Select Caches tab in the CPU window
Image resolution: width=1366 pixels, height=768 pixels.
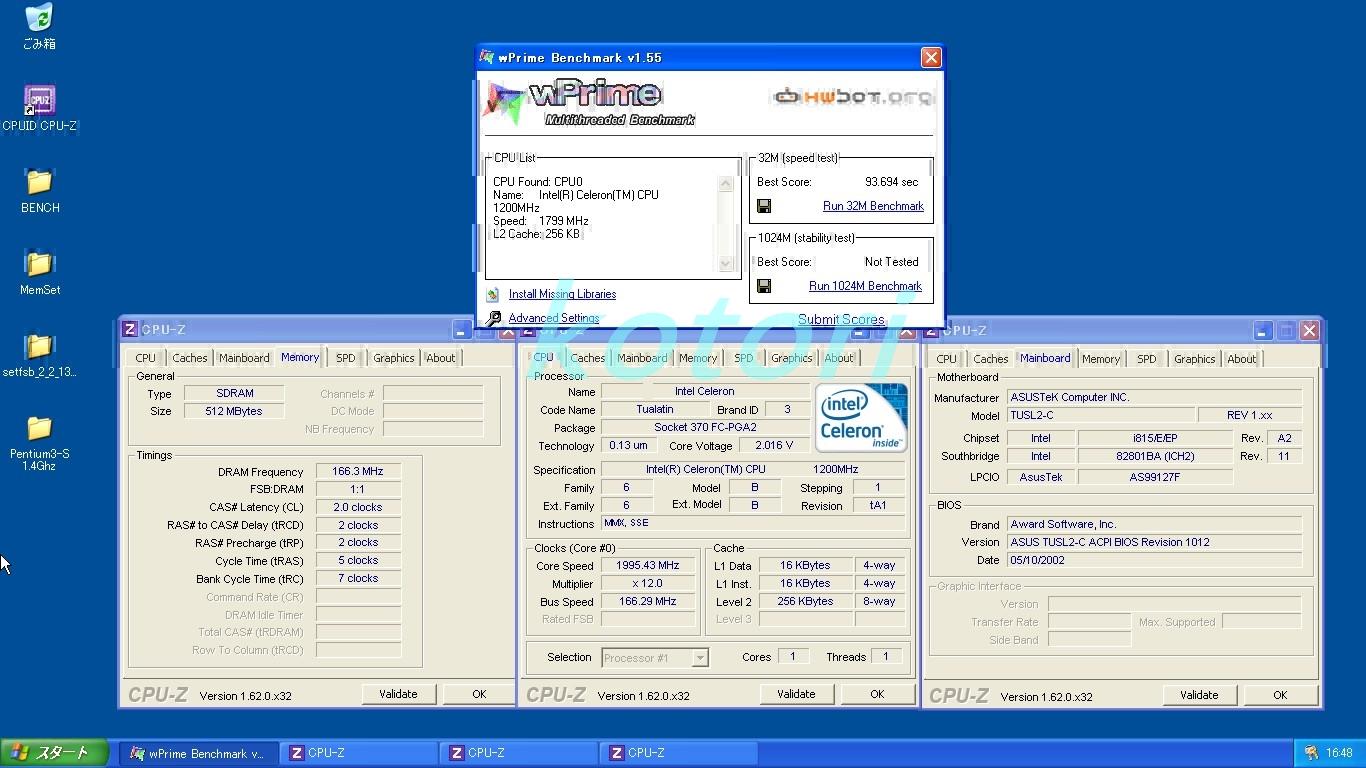pos(588,358)
